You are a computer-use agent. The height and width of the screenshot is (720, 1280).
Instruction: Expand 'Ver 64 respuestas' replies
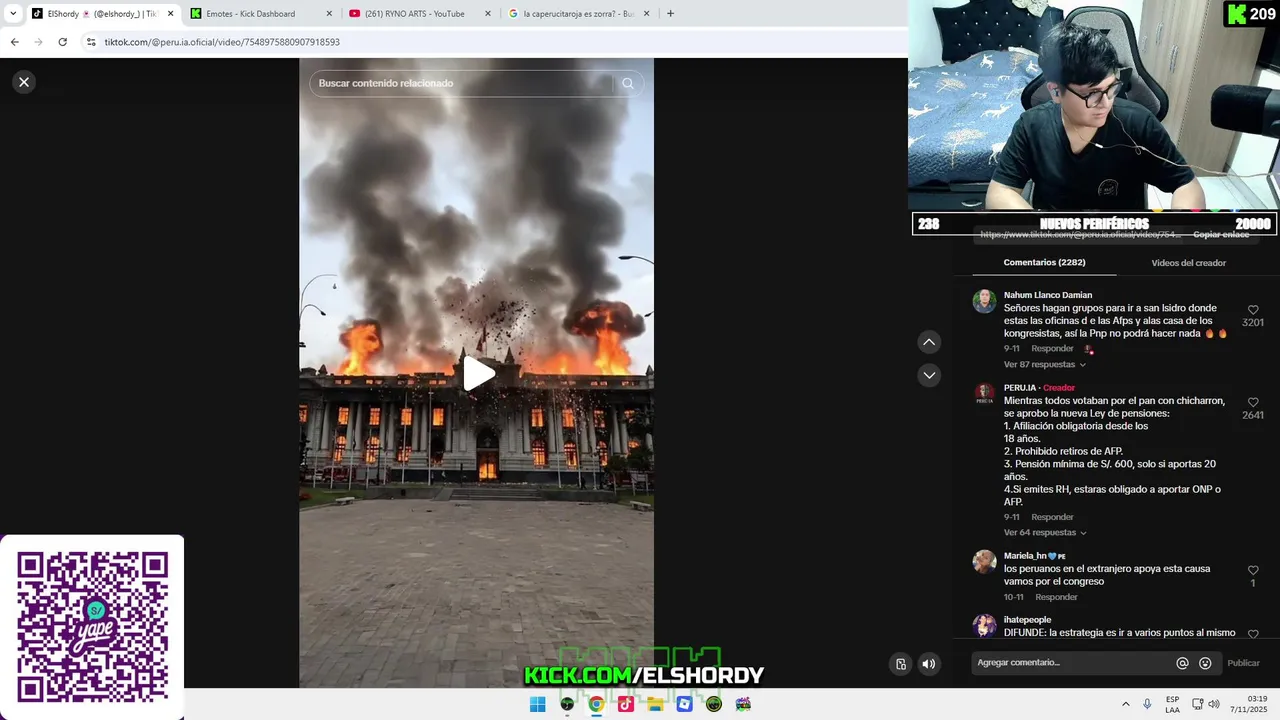tap(1044, 533)
